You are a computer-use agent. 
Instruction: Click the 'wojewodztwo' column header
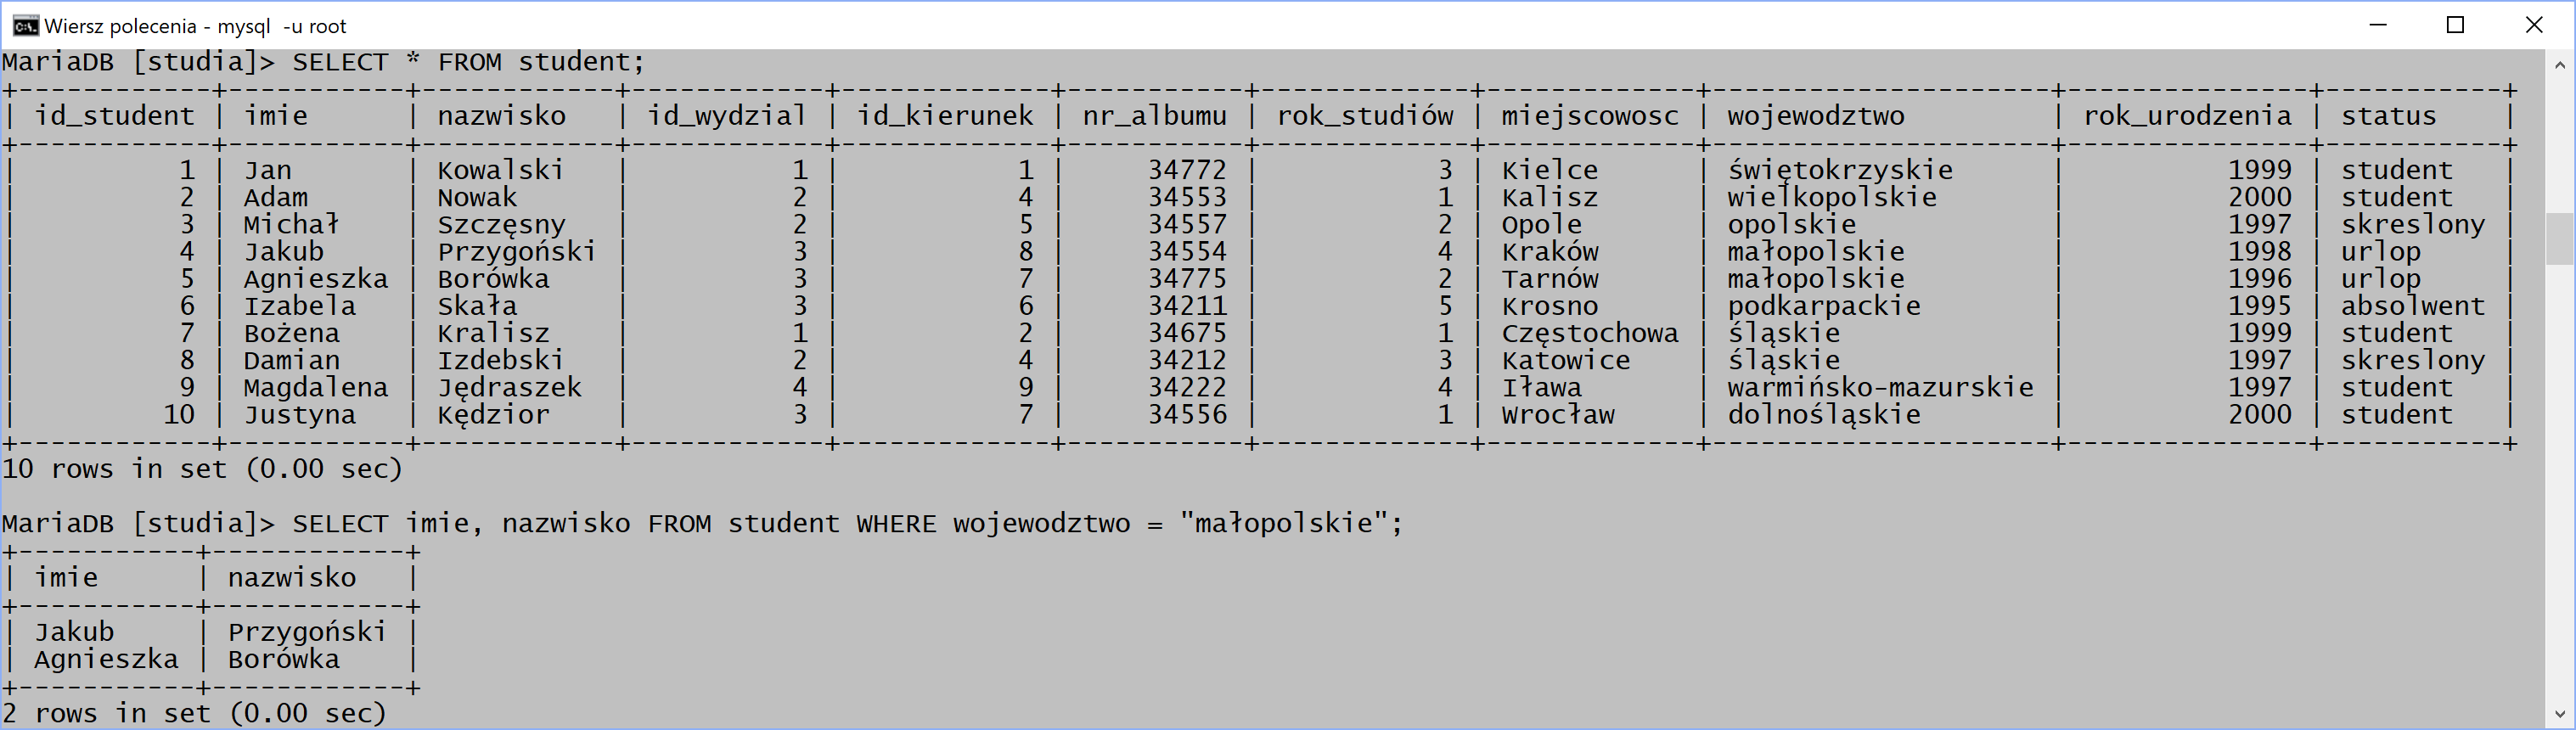tap(1816, 116)
